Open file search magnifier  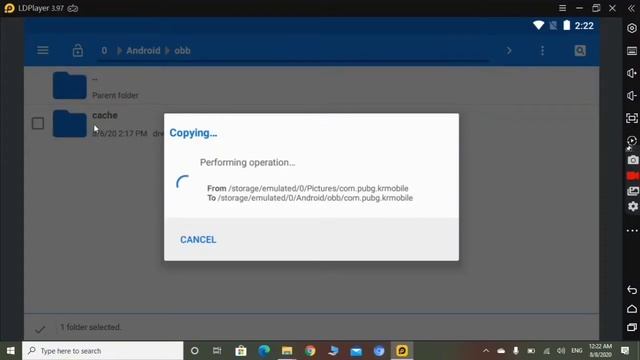[580, 51]
